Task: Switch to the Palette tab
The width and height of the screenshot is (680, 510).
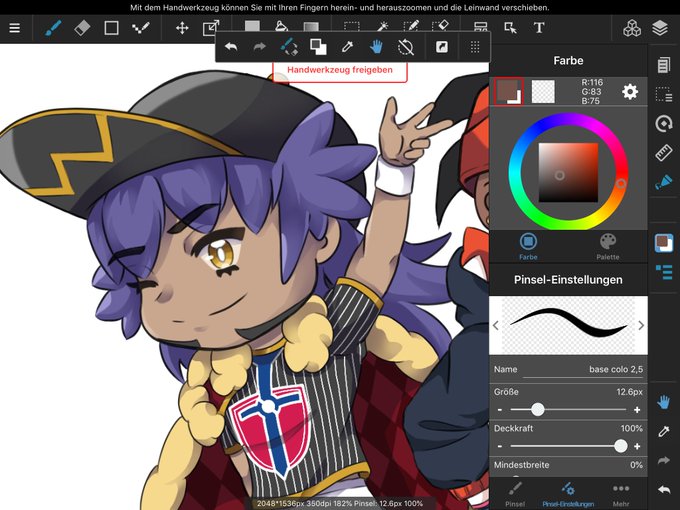Action: (608, 246)
